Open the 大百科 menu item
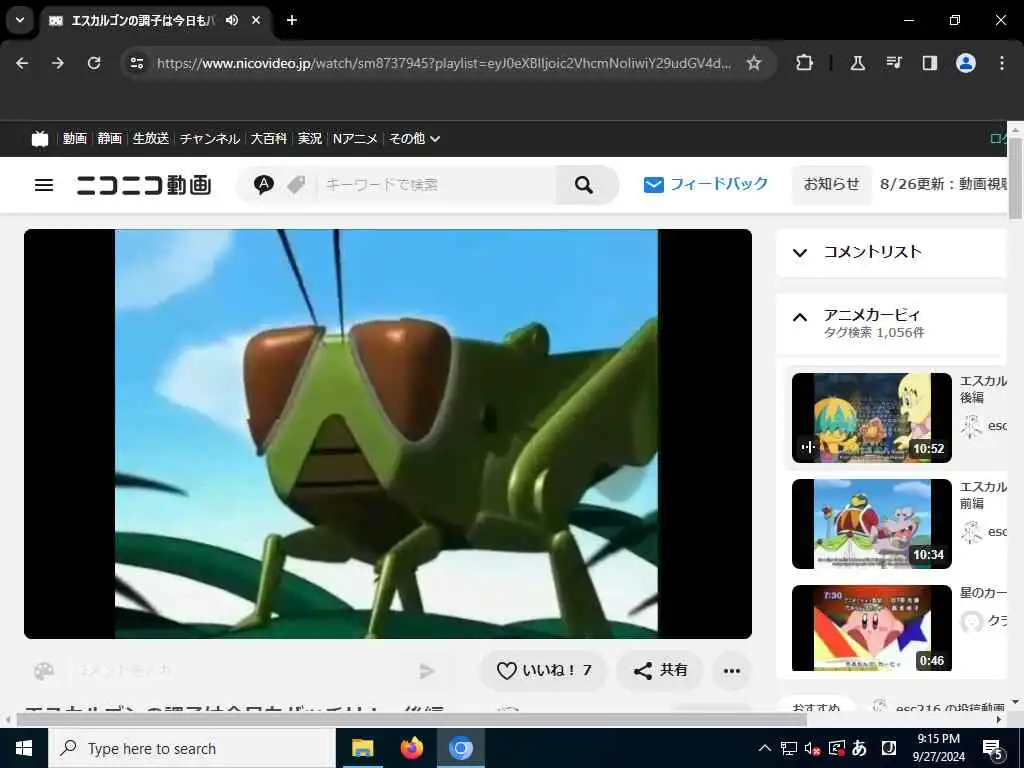 tap(268, 138)
